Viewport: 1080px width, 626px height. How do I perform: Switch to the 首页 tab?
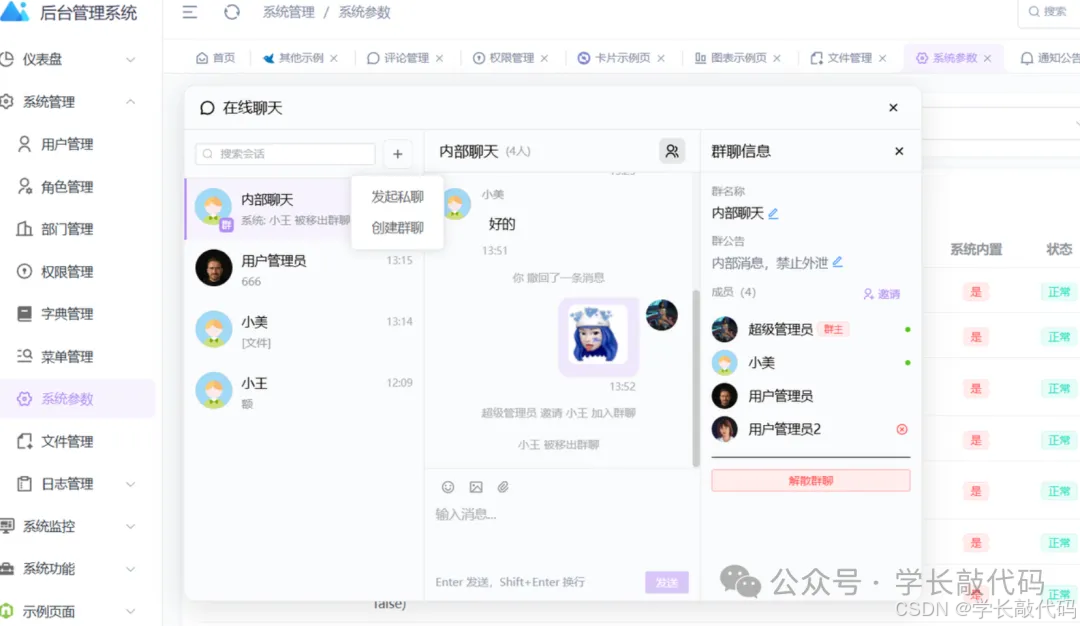[x=216, y=58]
